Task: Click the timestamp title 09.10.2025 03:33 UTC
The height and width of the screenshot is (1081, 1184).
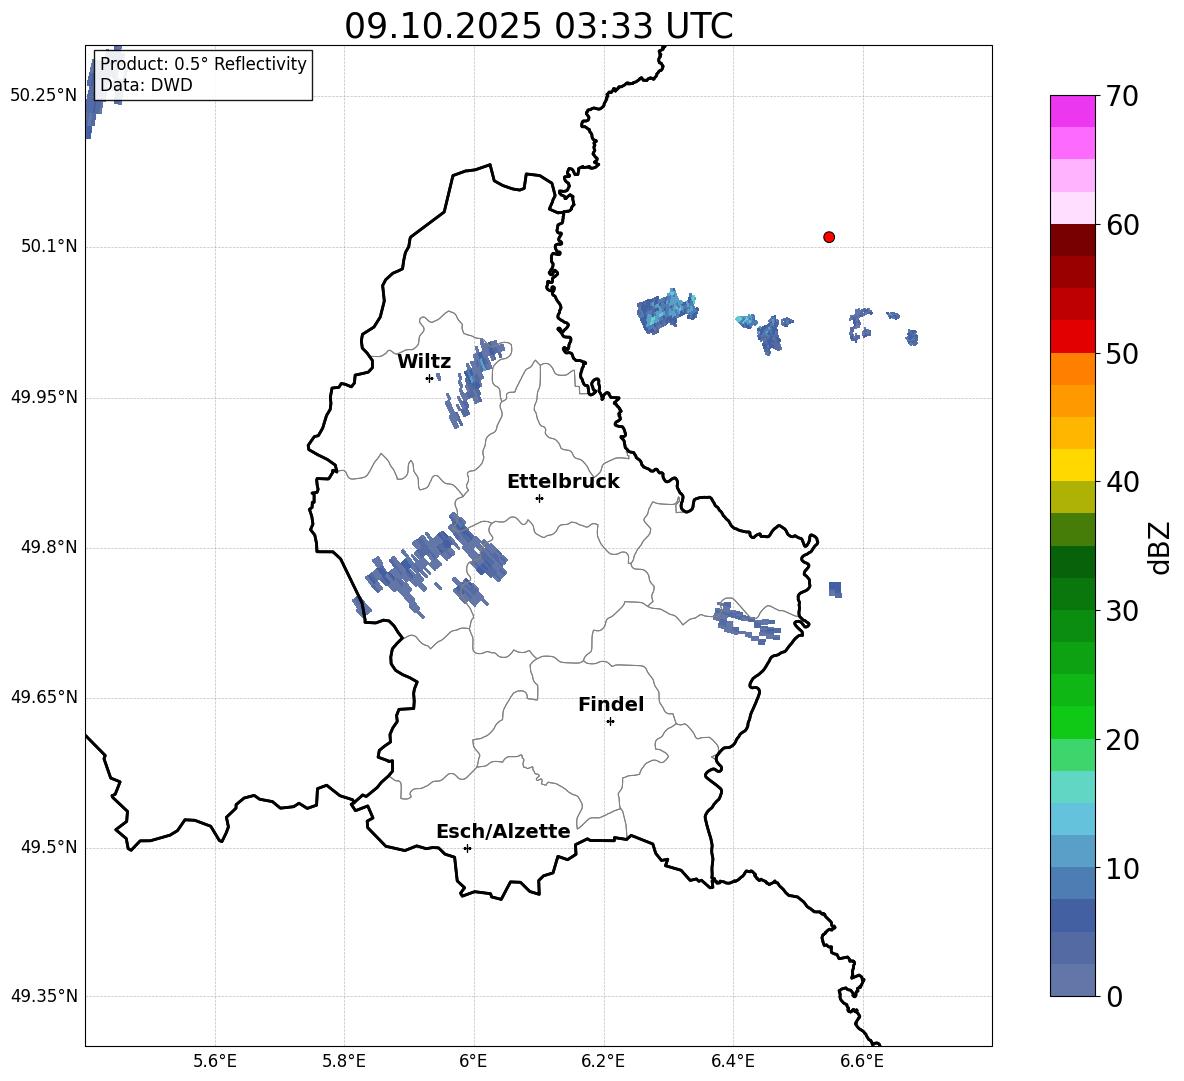Action: [x=538, y=26]
